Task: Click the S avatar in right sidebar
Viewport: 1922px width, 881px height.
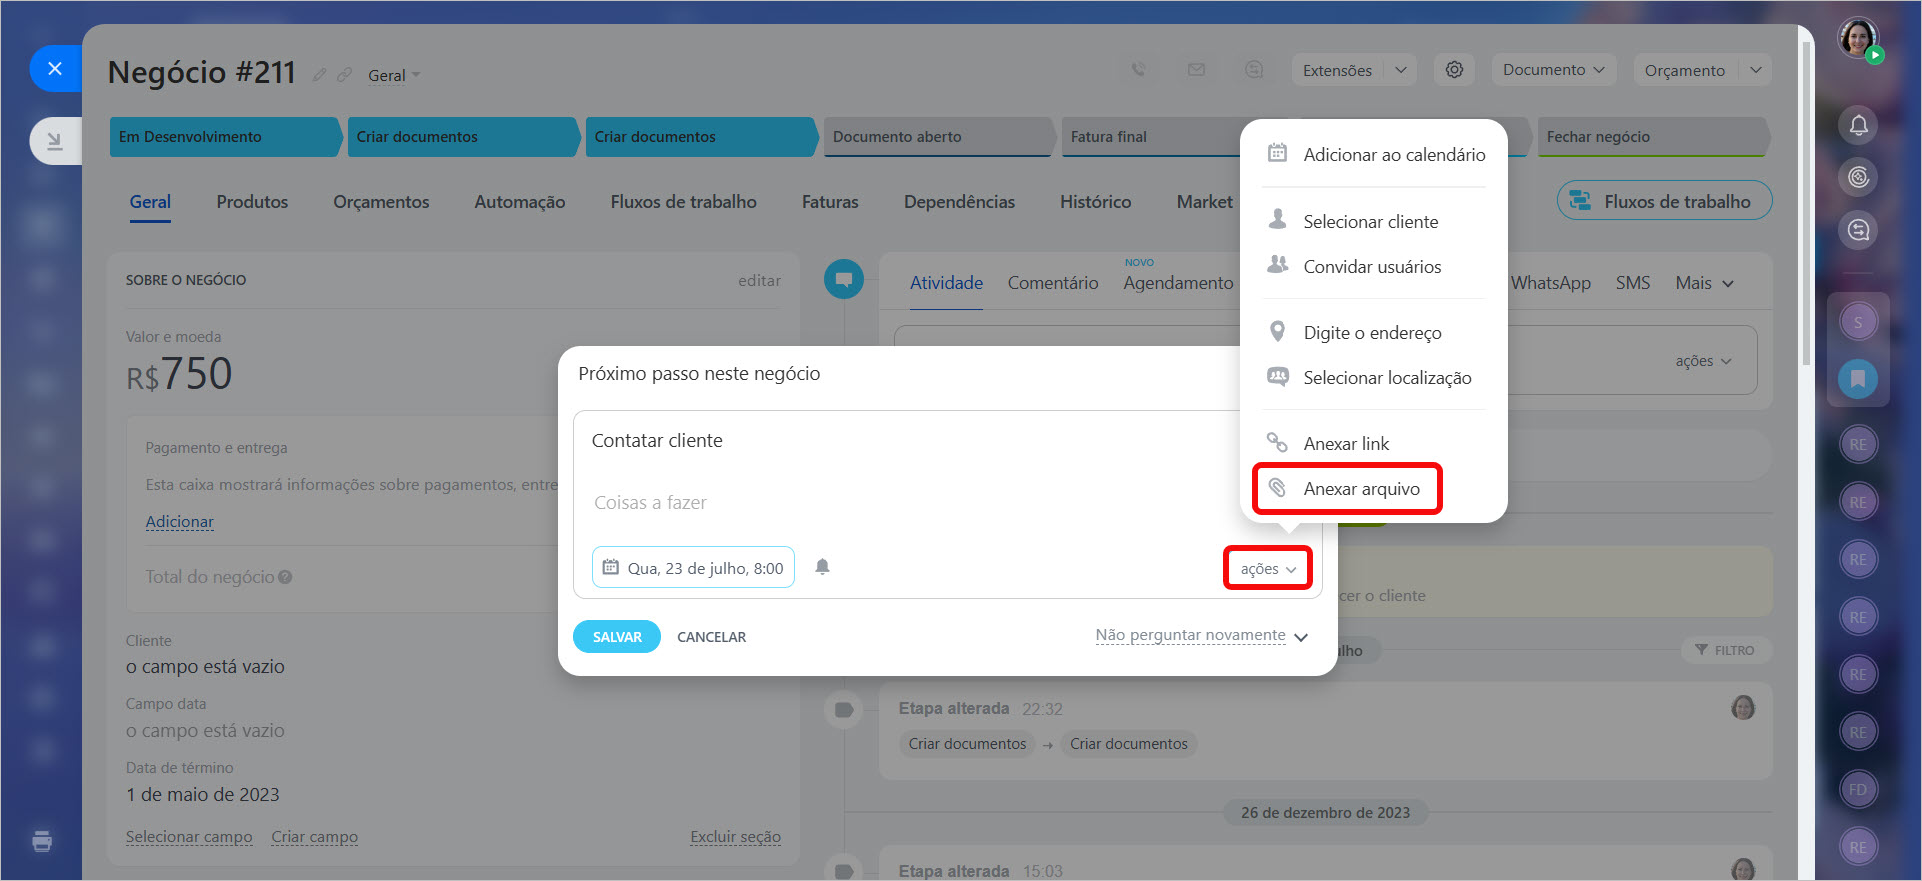Action: tap(1858, 322)
